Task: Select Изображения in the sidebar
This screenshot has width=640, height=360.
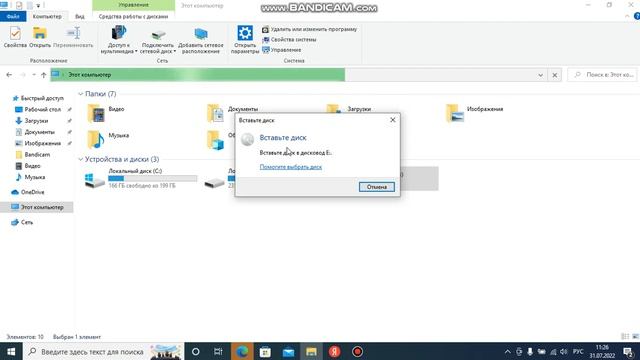Action: coord(38,143)
